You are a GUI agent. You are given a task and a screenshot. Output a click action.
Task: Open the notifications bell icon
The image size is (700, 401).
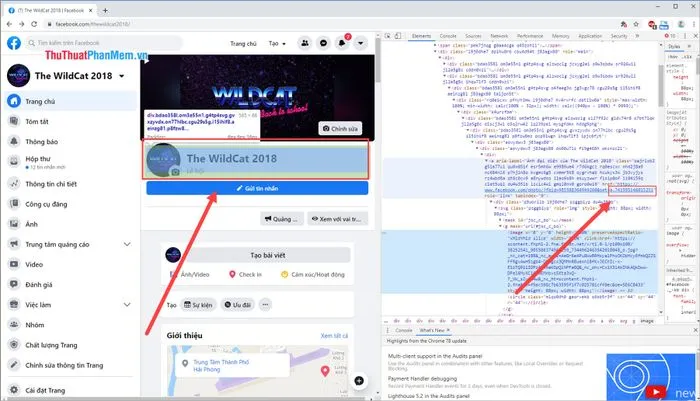point(343,44)
